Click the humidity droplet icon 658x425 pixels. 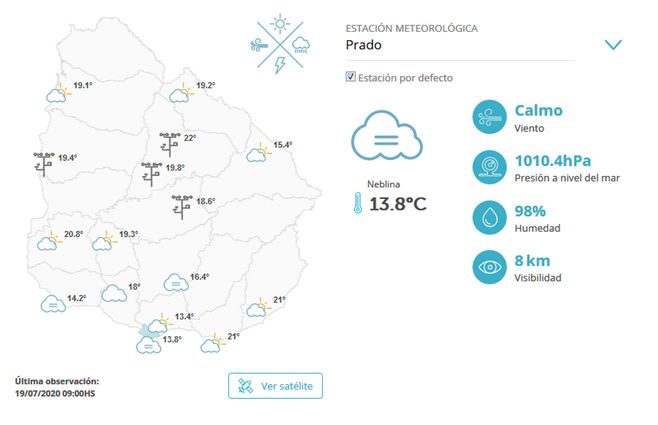coord(490,217)
